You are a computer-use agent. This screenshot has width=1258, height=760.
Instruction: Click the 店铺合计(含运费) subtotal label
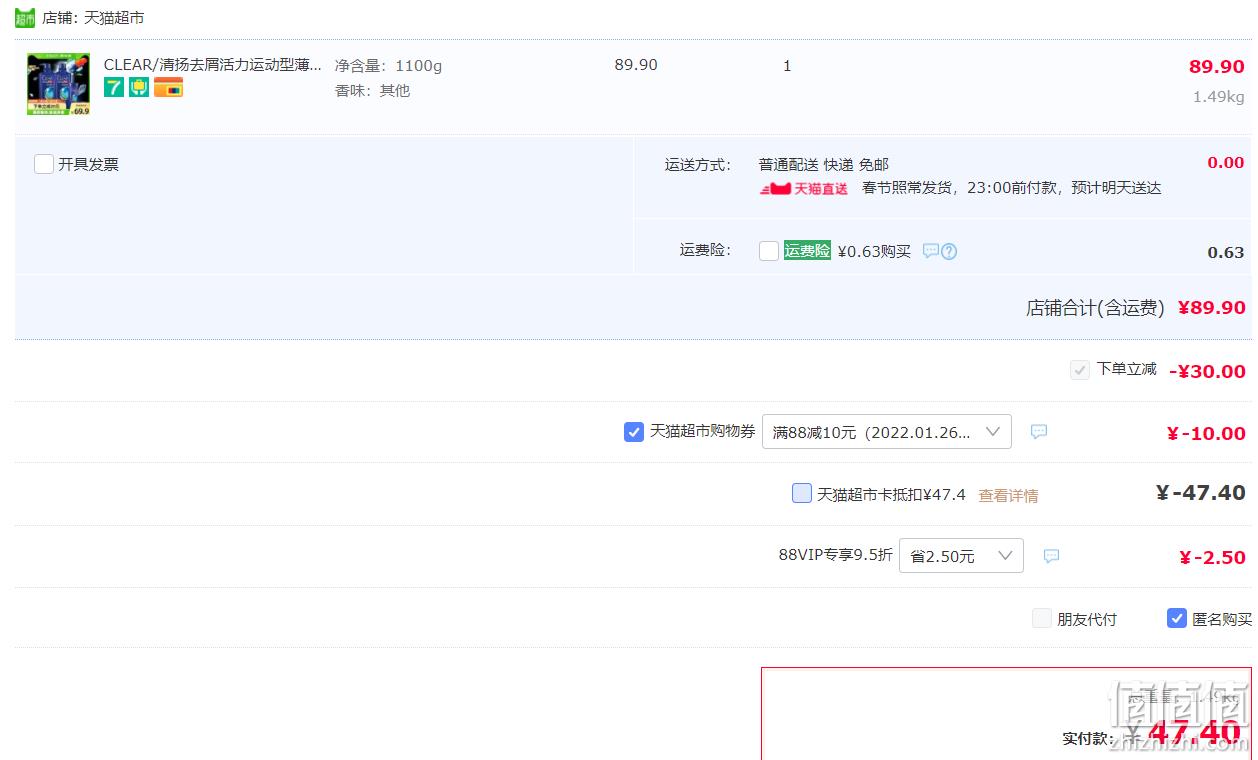[1095, 308]
